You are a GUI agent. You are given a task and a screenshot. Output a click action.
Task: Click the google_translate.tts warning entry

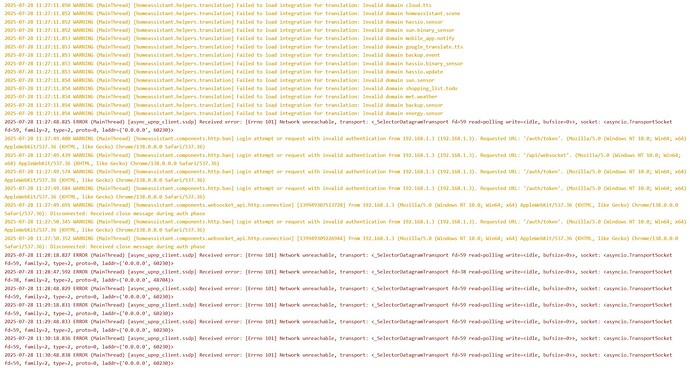click(x=234, y=47)
